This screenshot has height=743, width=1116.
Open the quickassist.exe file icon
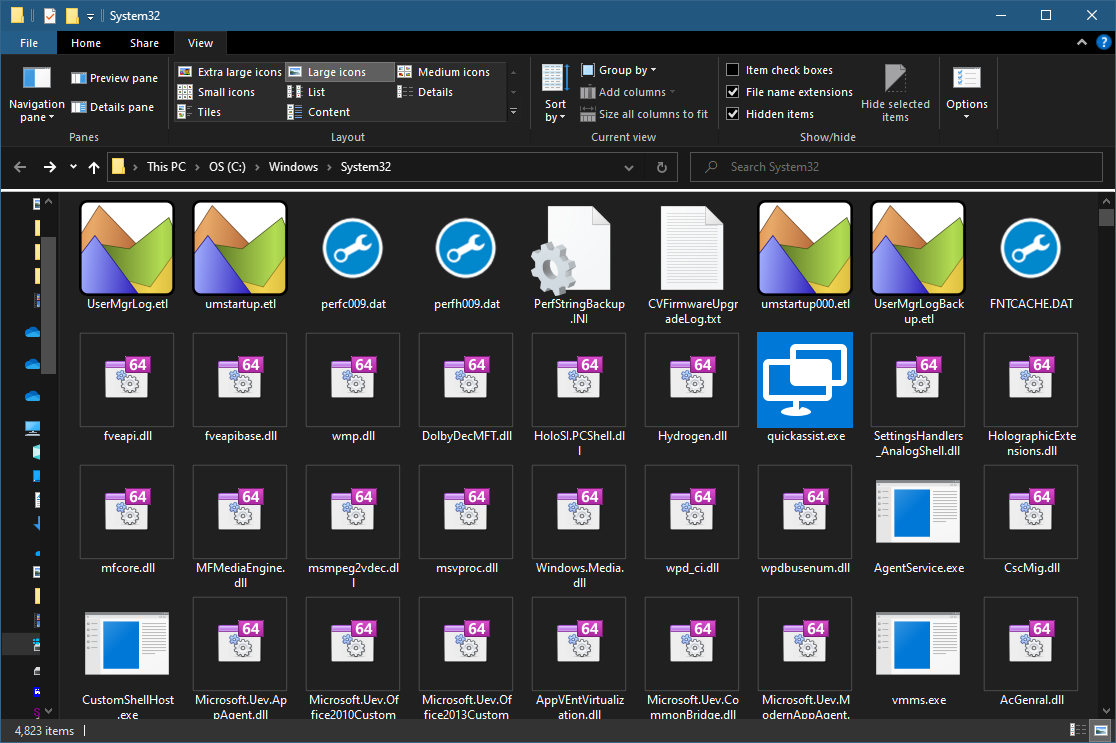(805, 380)
